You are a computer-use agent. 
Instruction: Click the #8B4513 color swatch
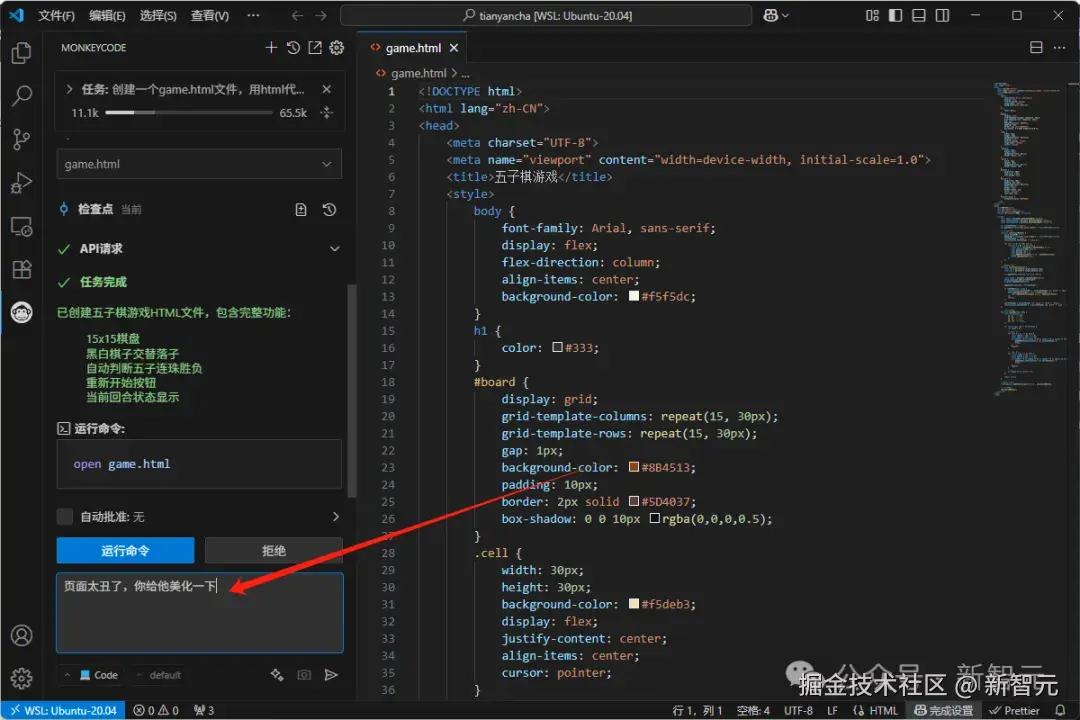tap(634, 467)
